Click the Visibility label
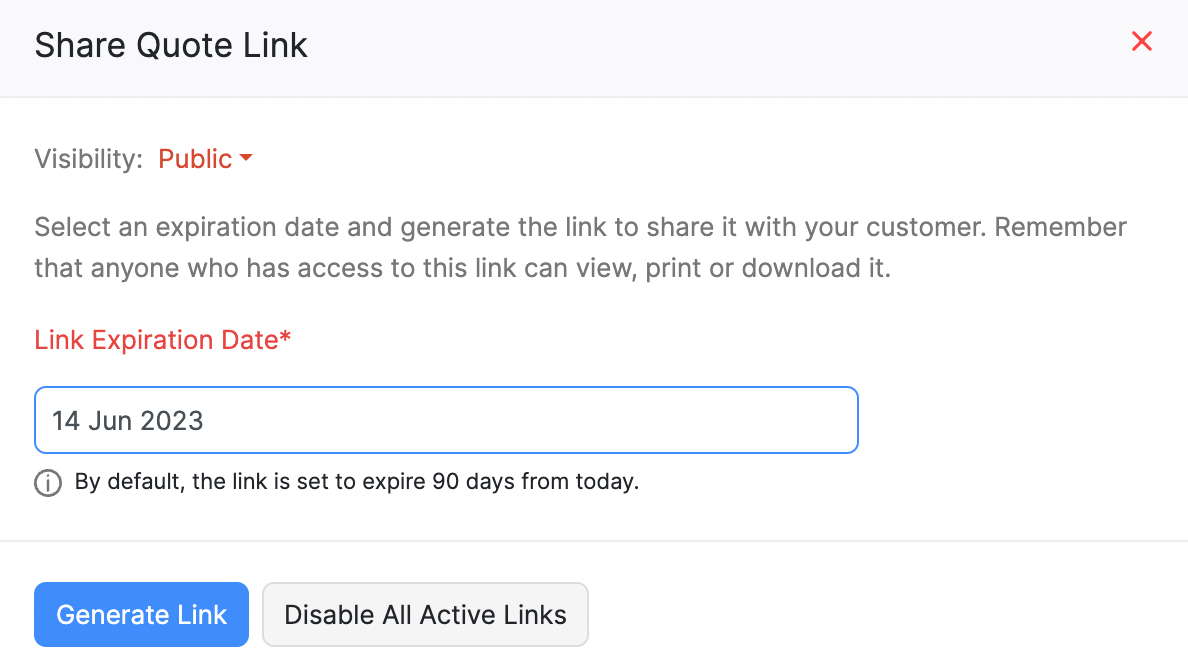Image resolution: width=1188 pixels, height=666 pixels. (89, 159)
